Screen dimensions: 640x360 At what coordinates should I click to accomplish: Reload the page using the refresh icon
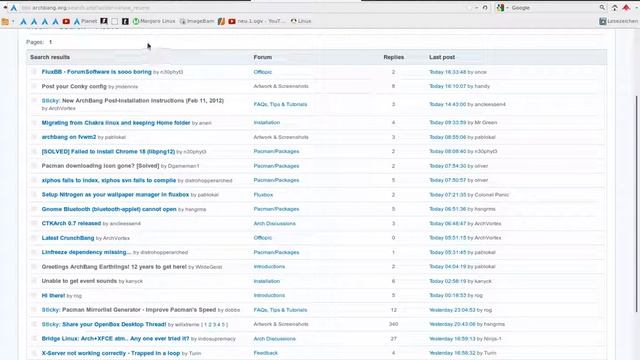[485, 8]
